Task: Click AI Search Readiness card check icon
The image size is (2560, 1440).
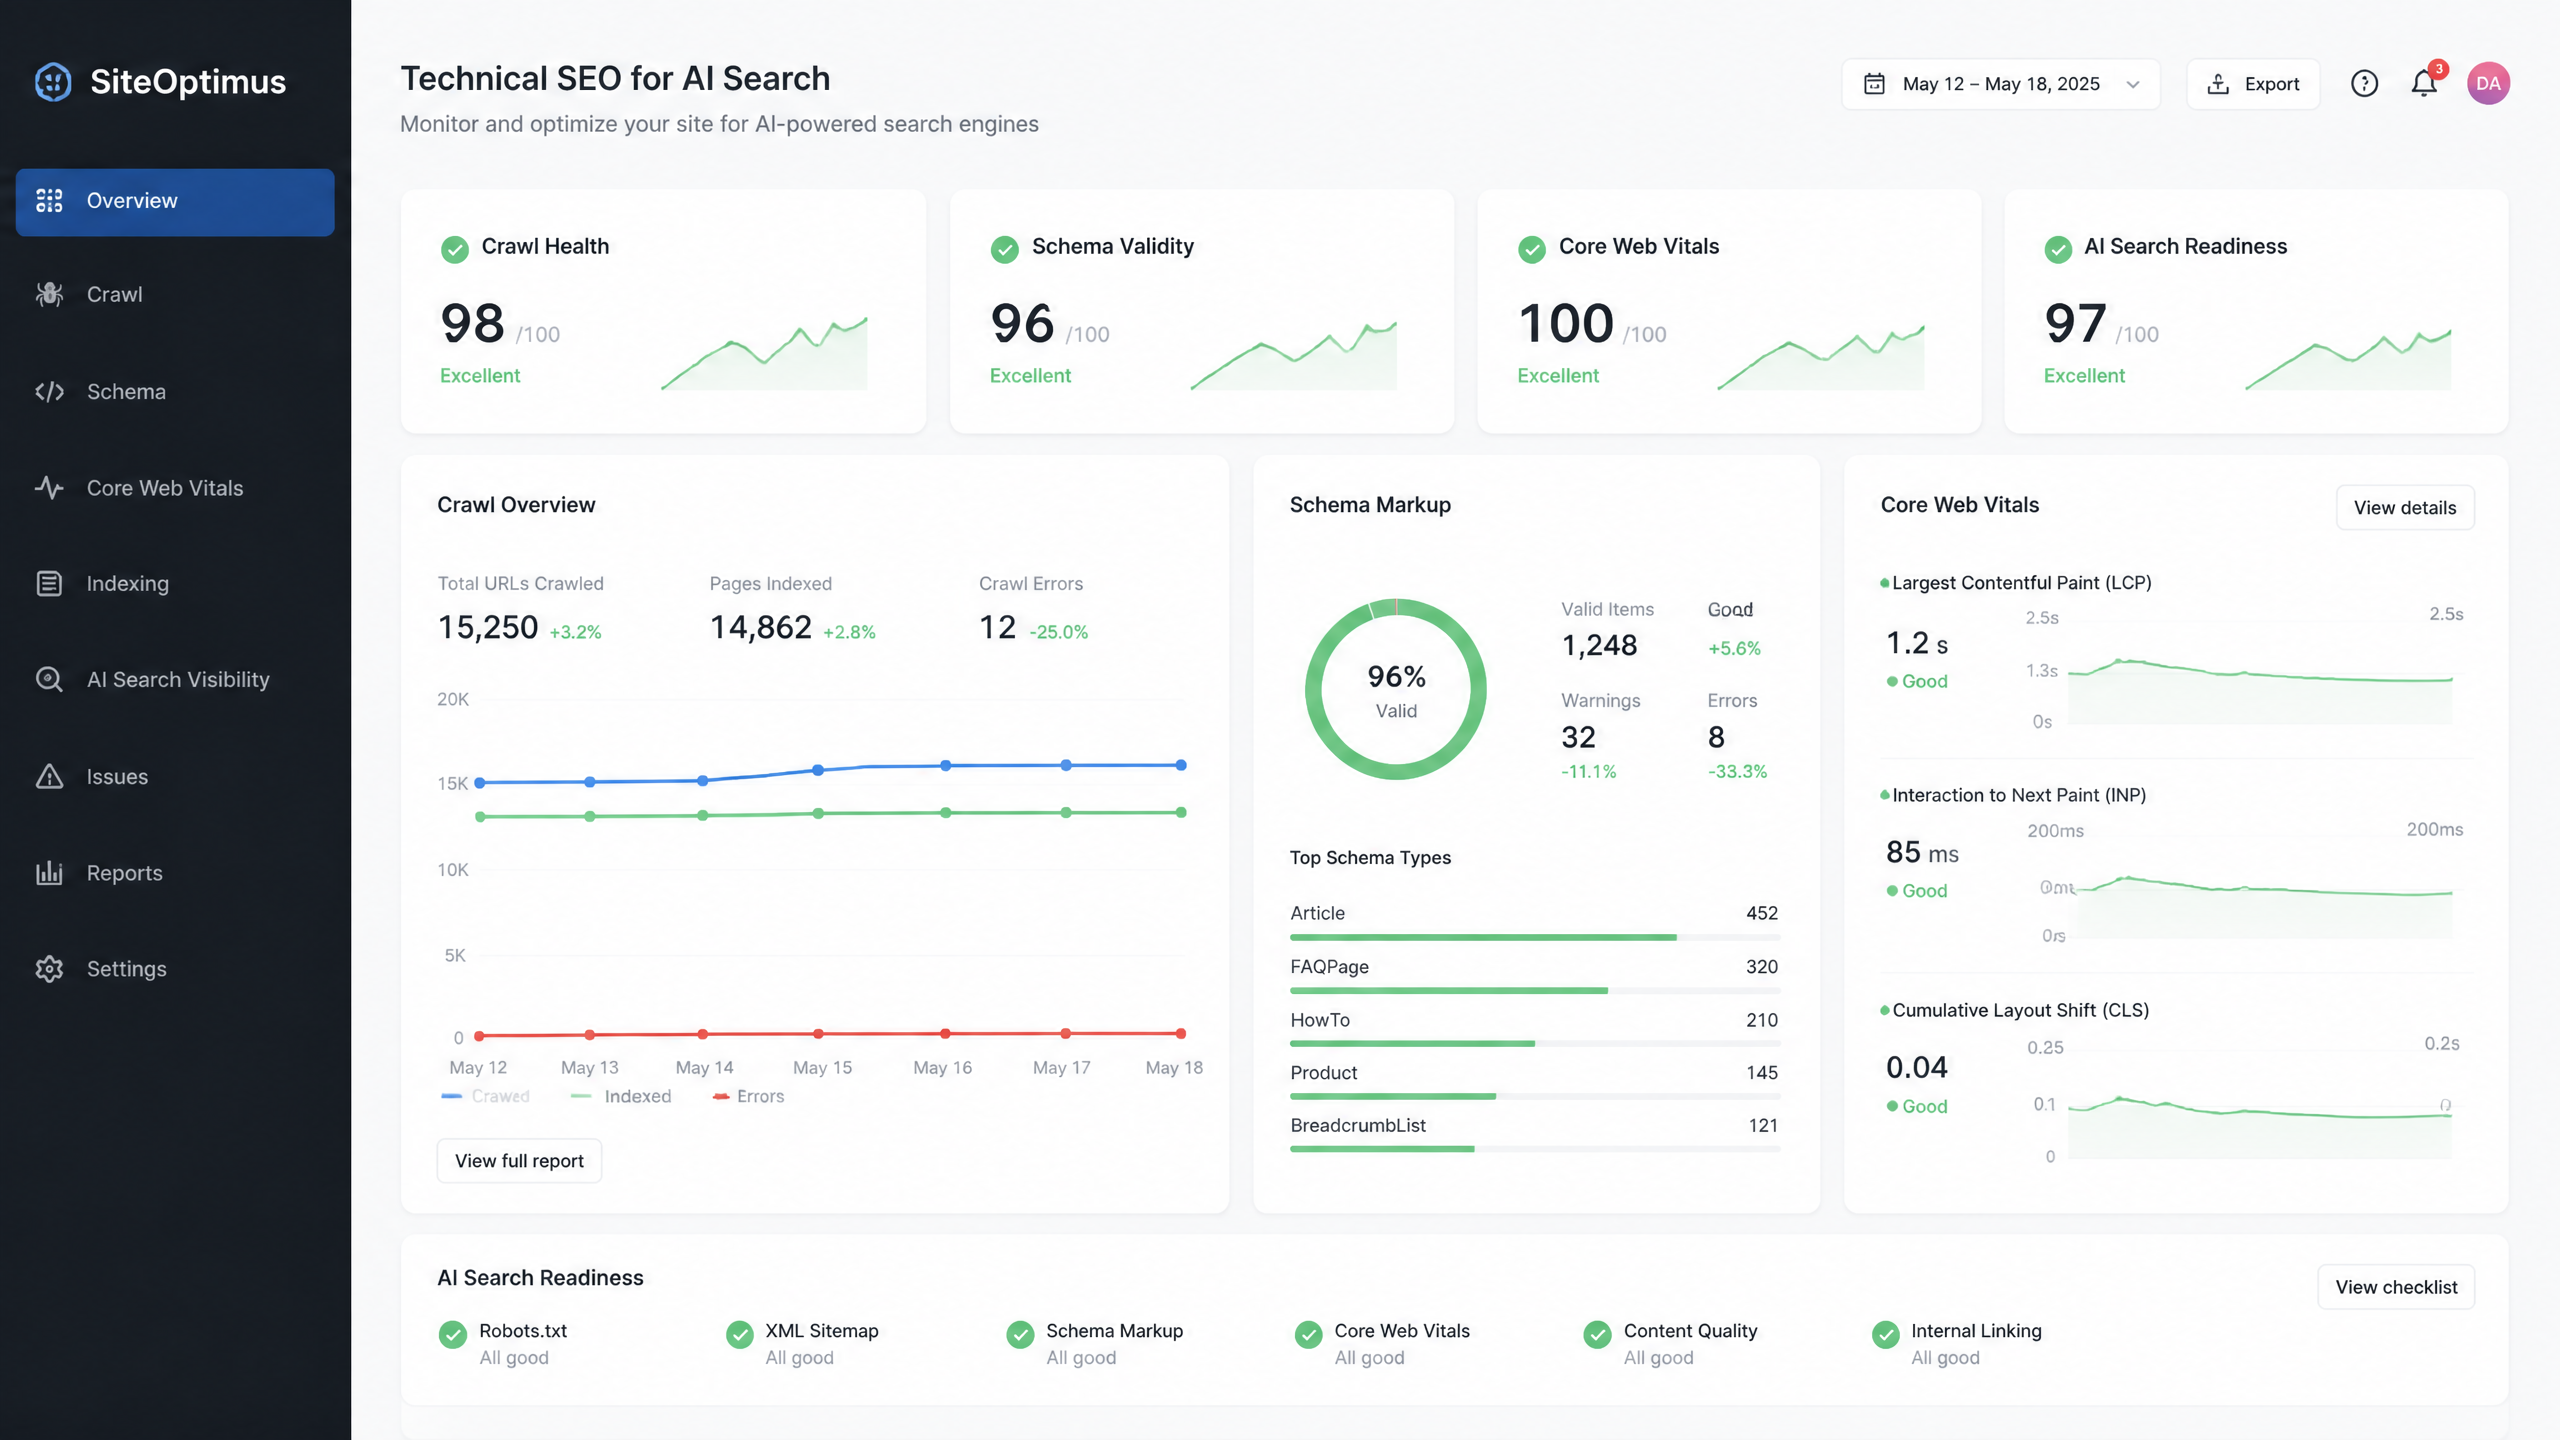Action: tap(2058, 249)
